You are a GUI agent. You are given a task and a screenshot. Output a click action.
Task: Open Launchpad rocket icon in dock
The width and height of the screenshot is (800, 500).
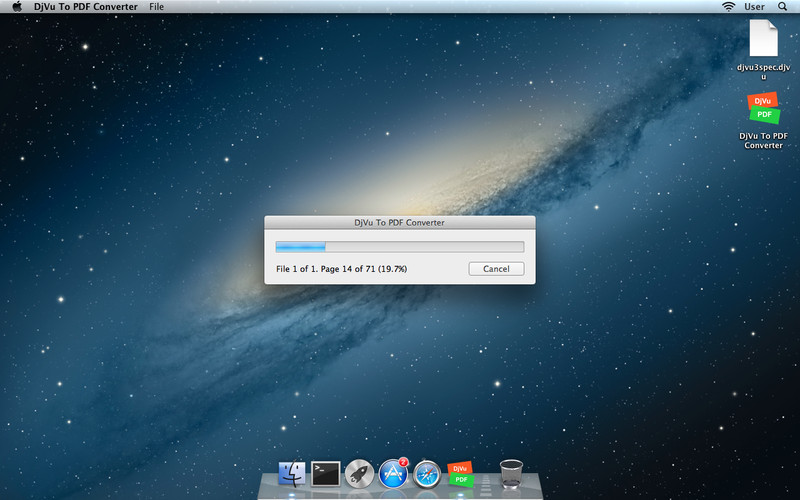tap(359, 473)
